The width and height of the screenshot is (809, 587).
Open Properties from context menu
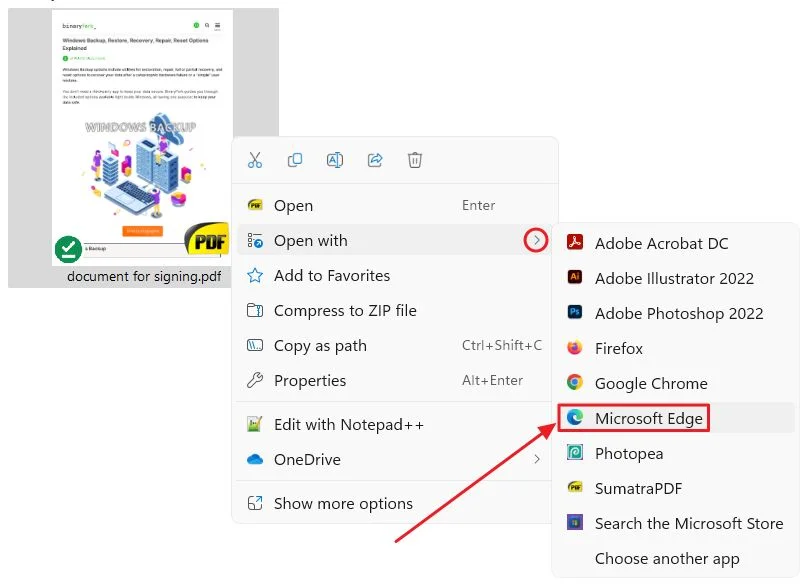click(395, 380)
